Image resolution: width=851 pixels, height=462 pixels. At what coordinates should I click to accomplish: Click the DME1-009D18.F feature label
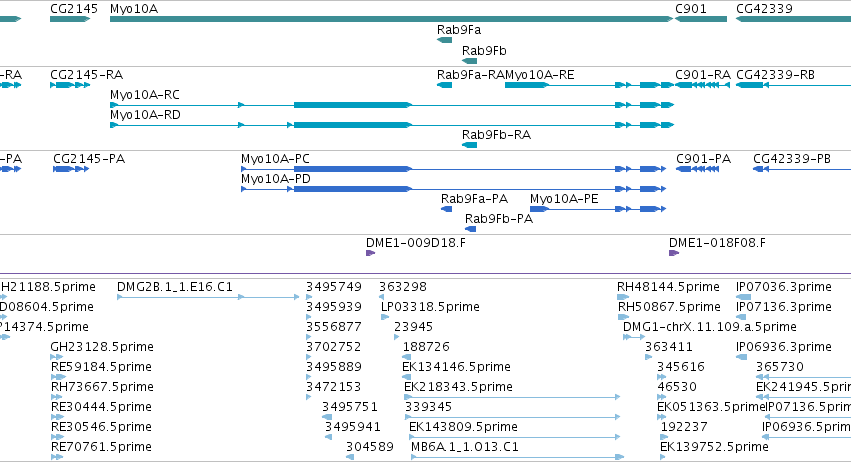416,243
